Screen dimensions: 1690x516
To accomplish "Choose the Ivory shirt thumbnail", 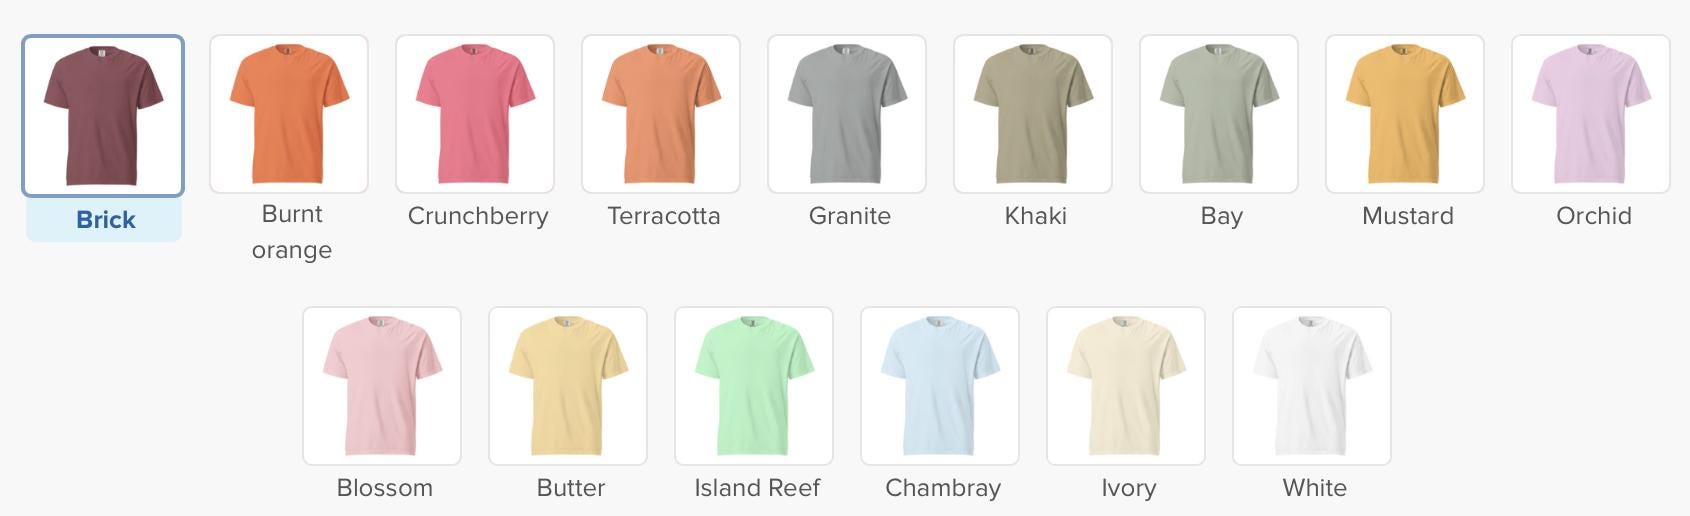I will coord(1126,386).
